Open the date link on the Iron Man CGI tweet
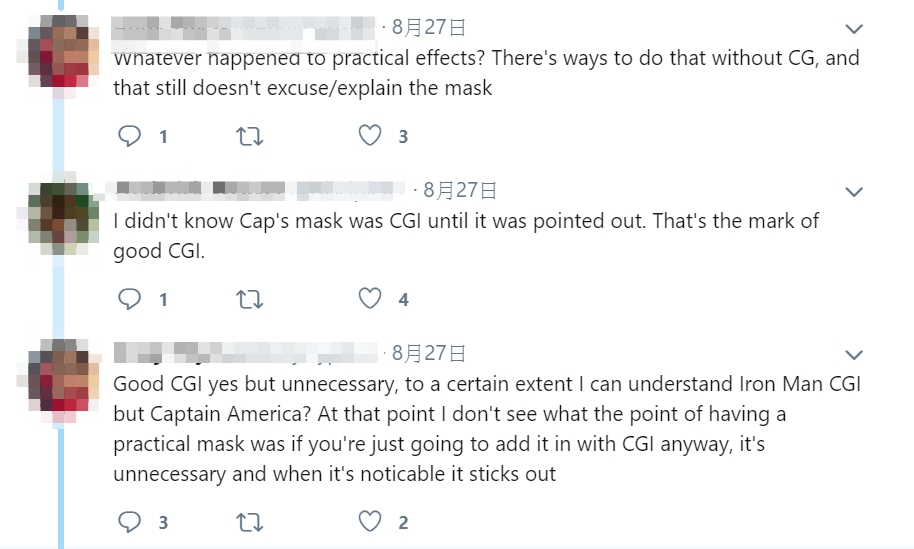The image size is (914, 549). (429, 353)
